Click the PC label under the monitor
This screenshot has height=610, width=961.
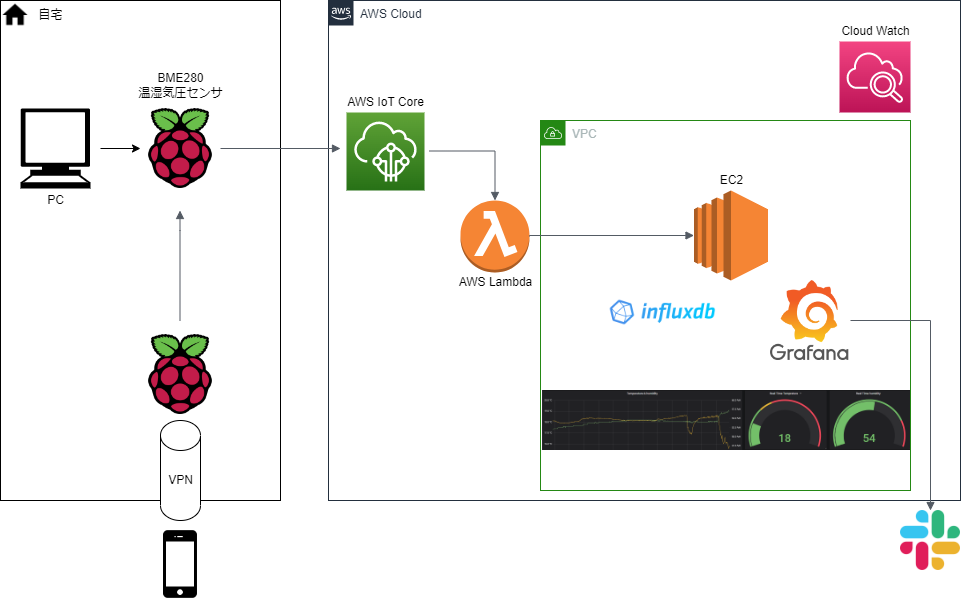pos(55,200)
